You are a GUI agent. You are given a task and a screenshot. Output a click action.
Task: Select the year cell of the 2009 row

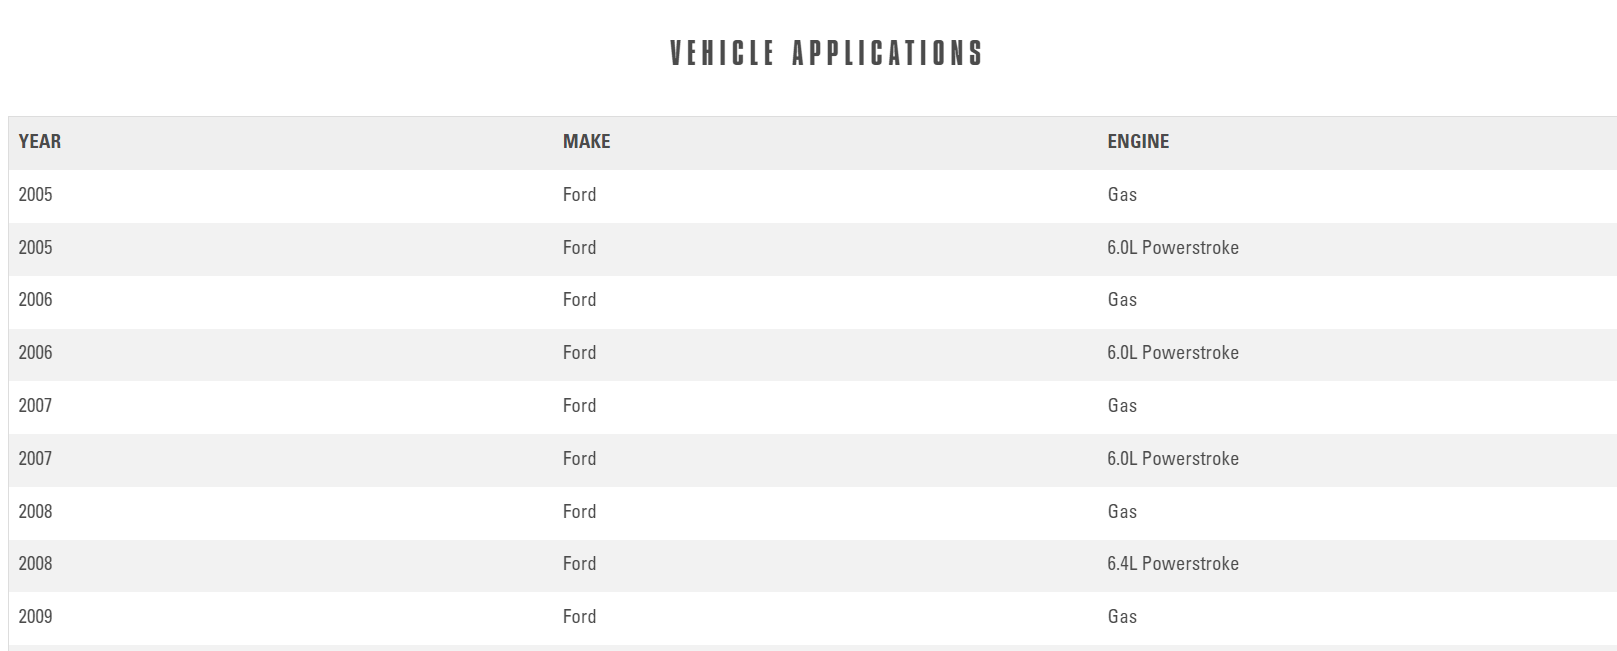(x=35, y=617)
